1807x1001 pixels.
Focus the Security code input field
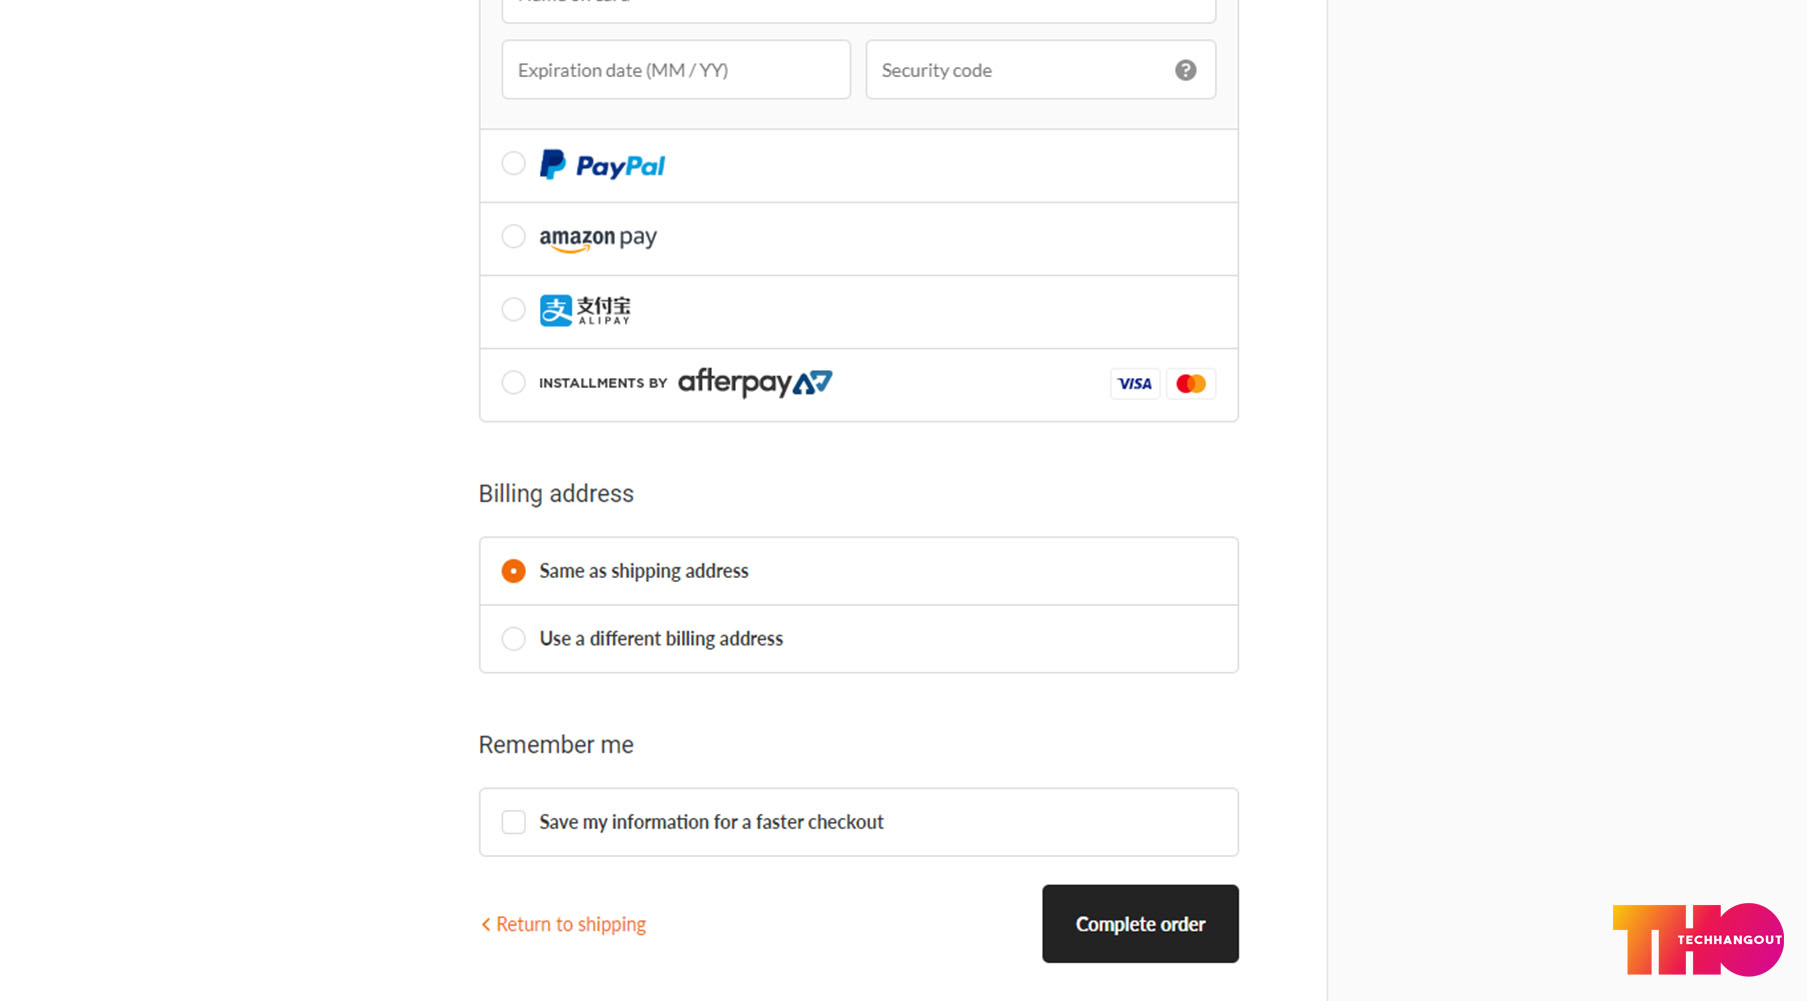pyautogui.click(x=1040, y=70)
